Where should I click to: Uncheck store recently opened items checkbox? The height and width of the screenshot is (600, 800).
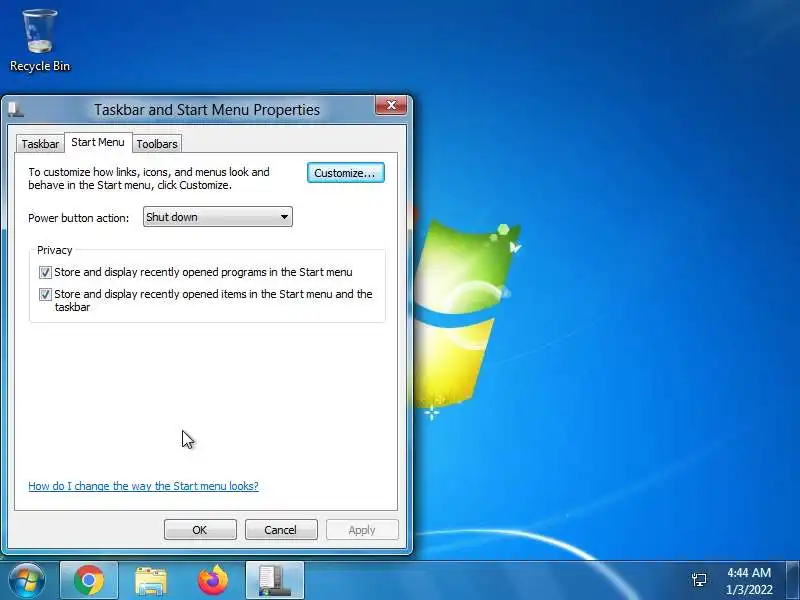point(45,294)
